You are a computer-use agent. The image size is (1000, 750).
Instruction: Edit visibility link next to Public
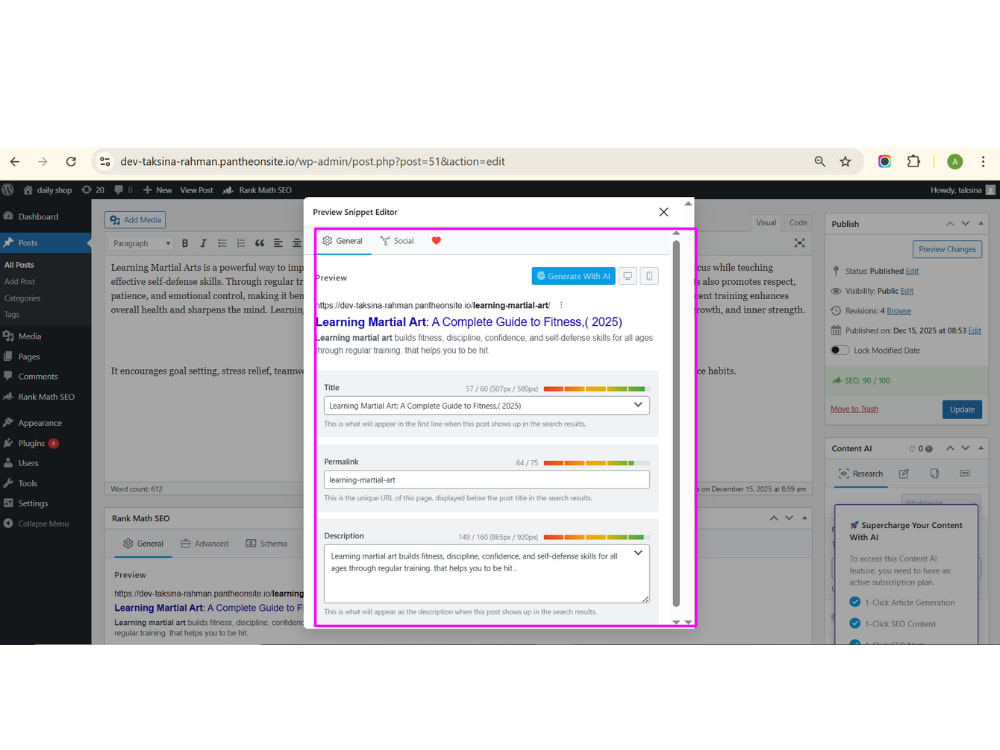click(x=907, y=291)
